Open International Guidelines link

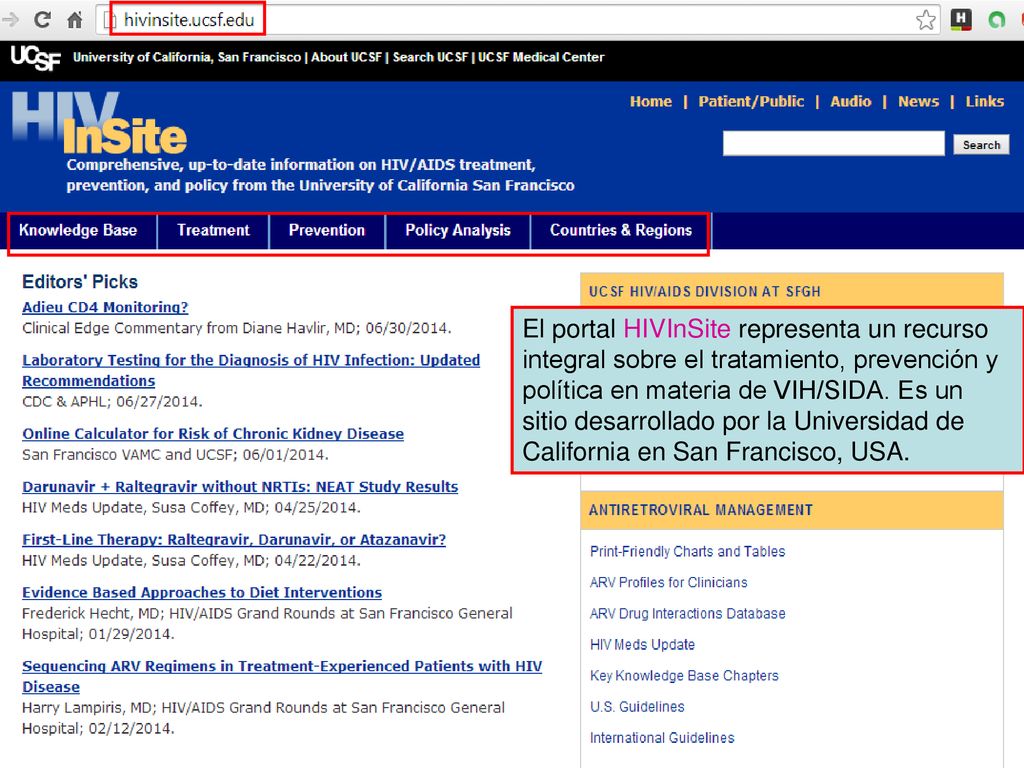click(x=662, y=738)
